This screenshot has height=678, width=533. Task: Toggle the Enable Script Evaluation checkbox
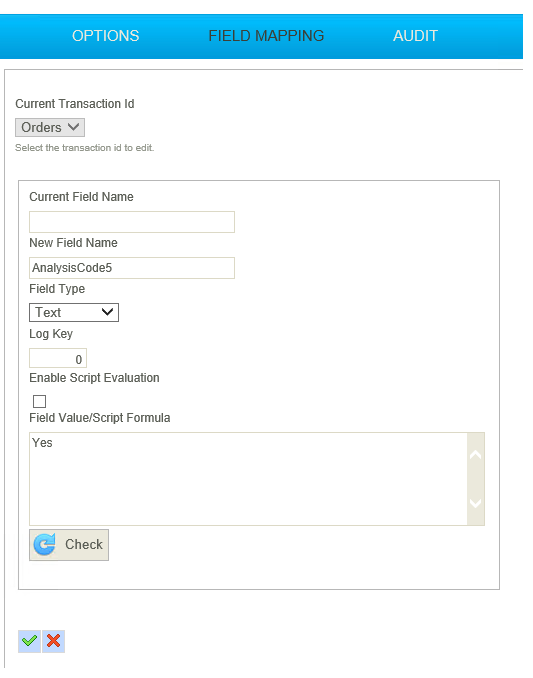click(39, 401)
